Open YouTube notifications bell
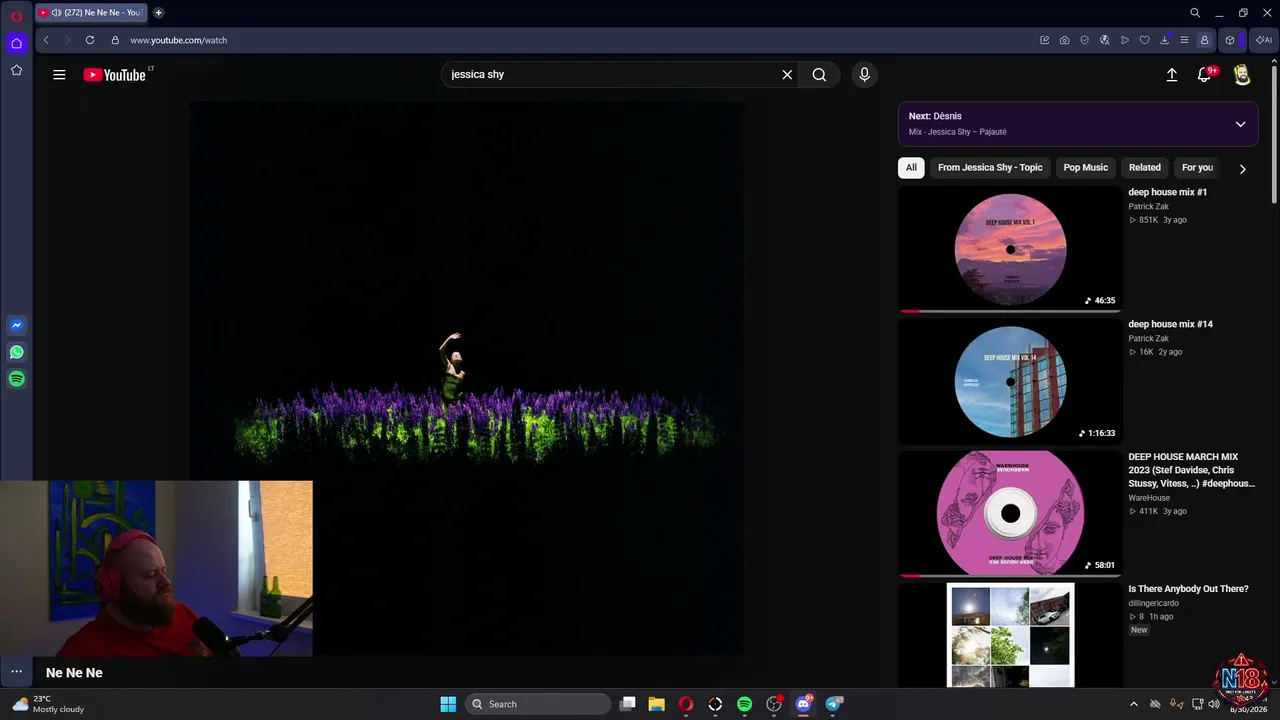This screenshot has height=720, width=1280. [x=1205, y=75]
